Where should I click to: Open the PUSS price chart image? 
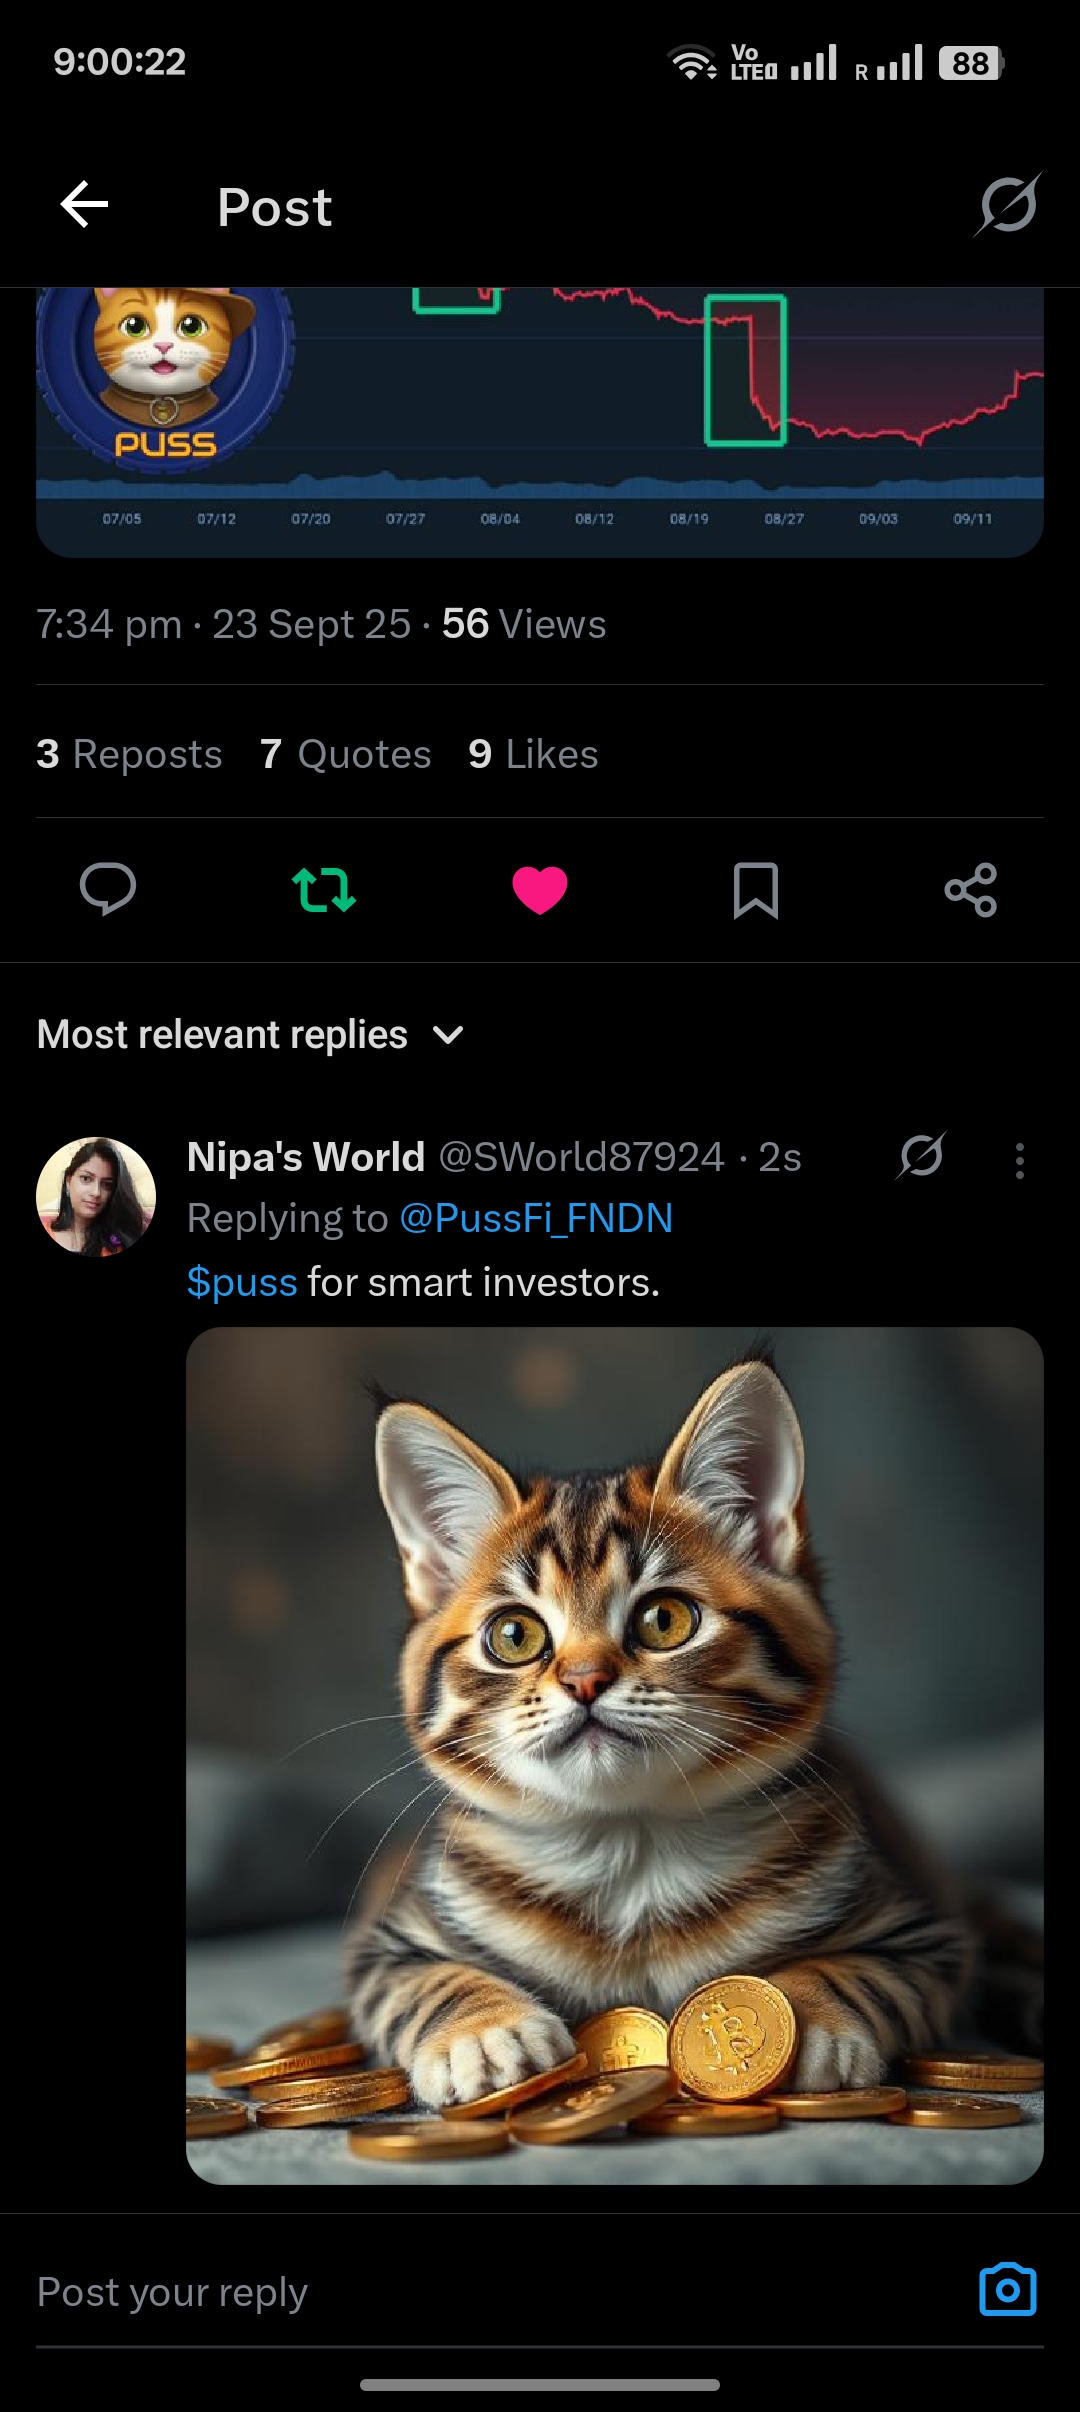[x=540, y=420]
